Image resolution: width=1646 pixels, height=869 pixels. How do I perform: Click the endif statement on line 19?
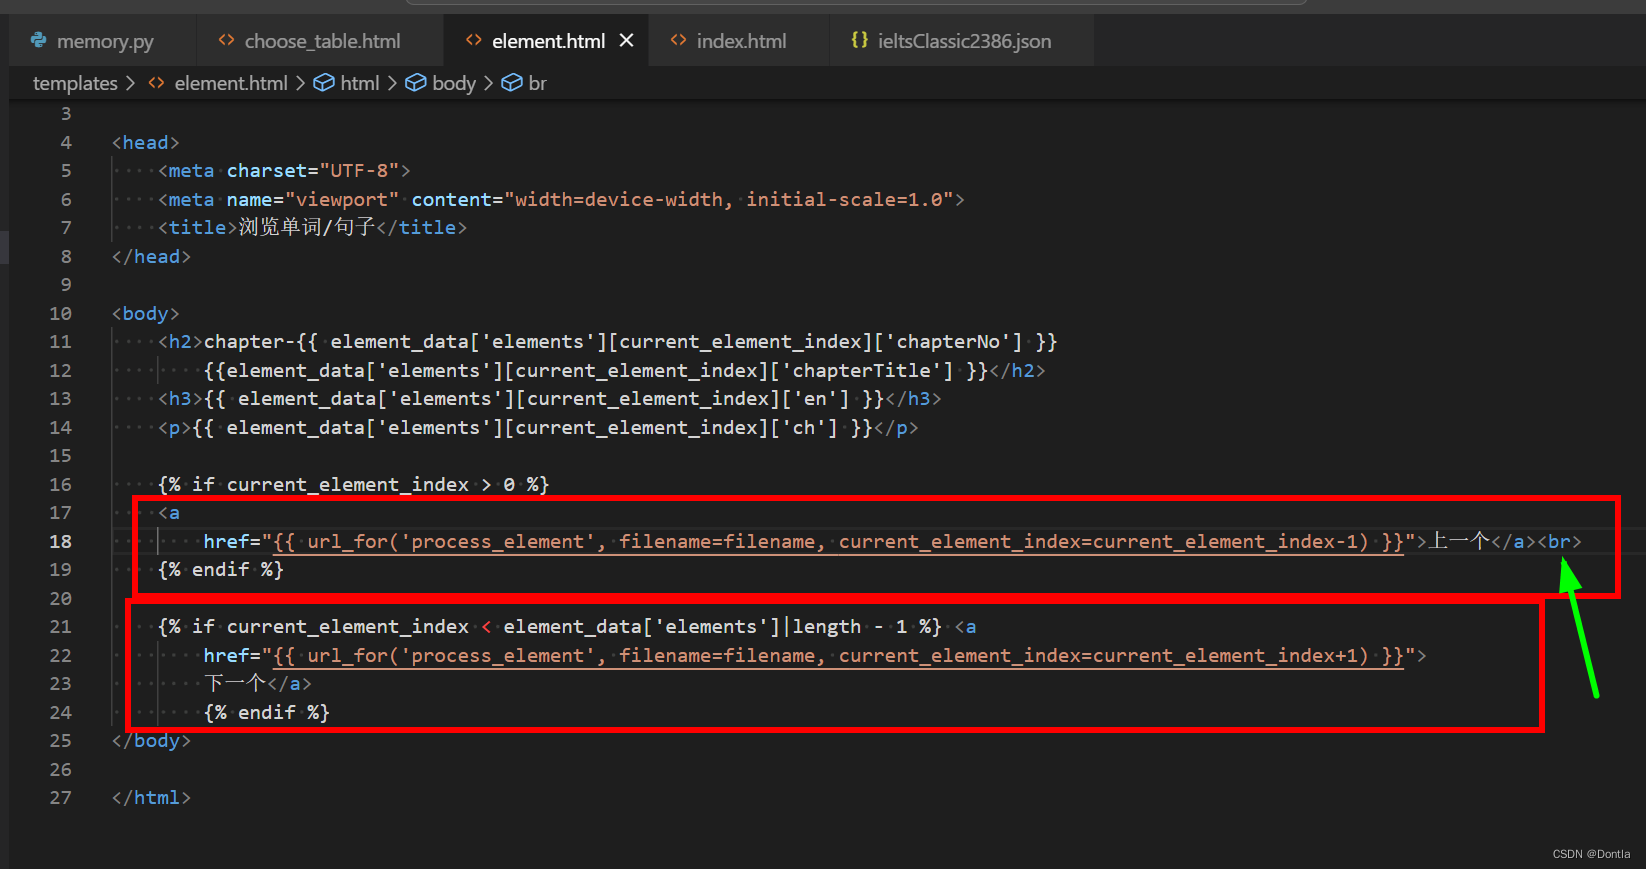click(221, 569)
